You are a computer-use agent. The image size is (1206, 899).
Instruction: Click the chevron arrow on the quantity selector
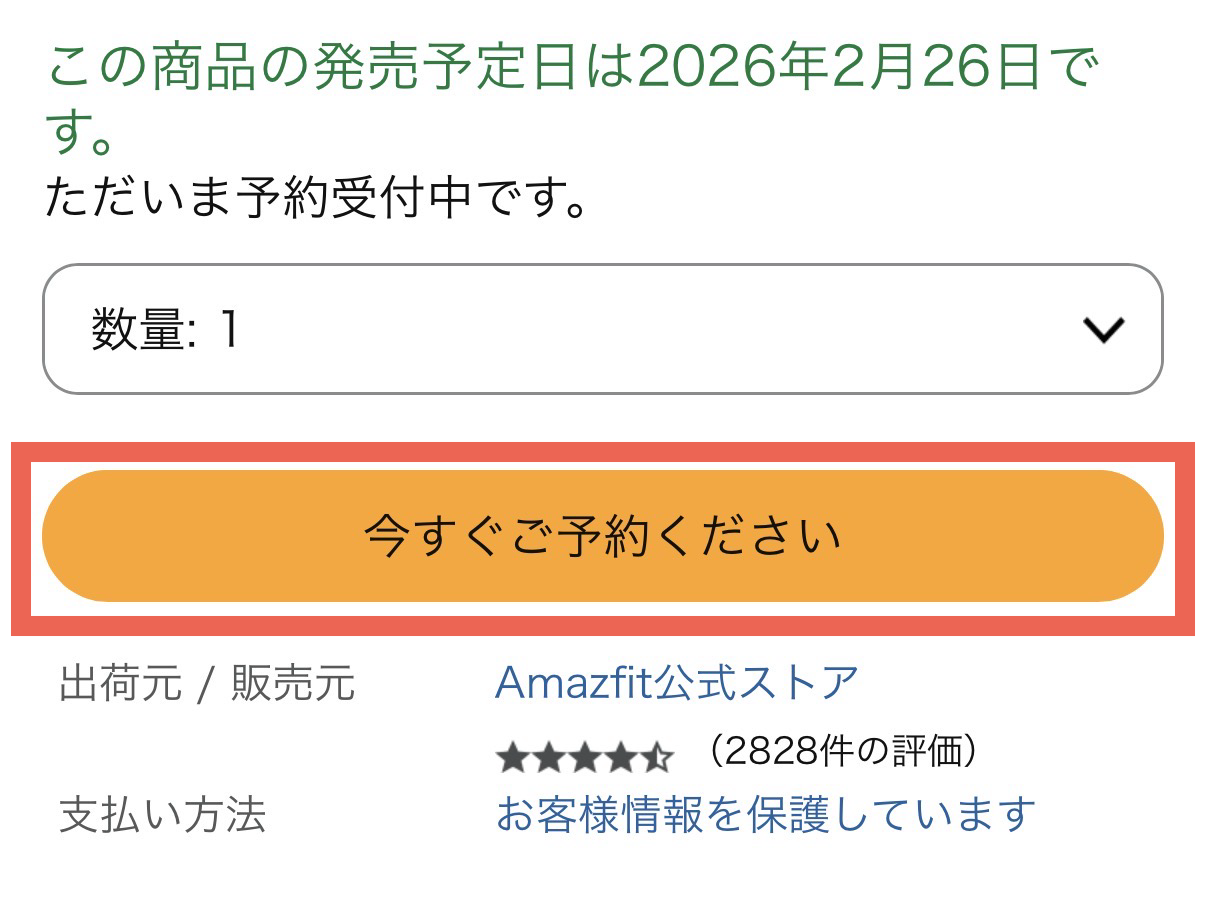(x=1104, y=330)
